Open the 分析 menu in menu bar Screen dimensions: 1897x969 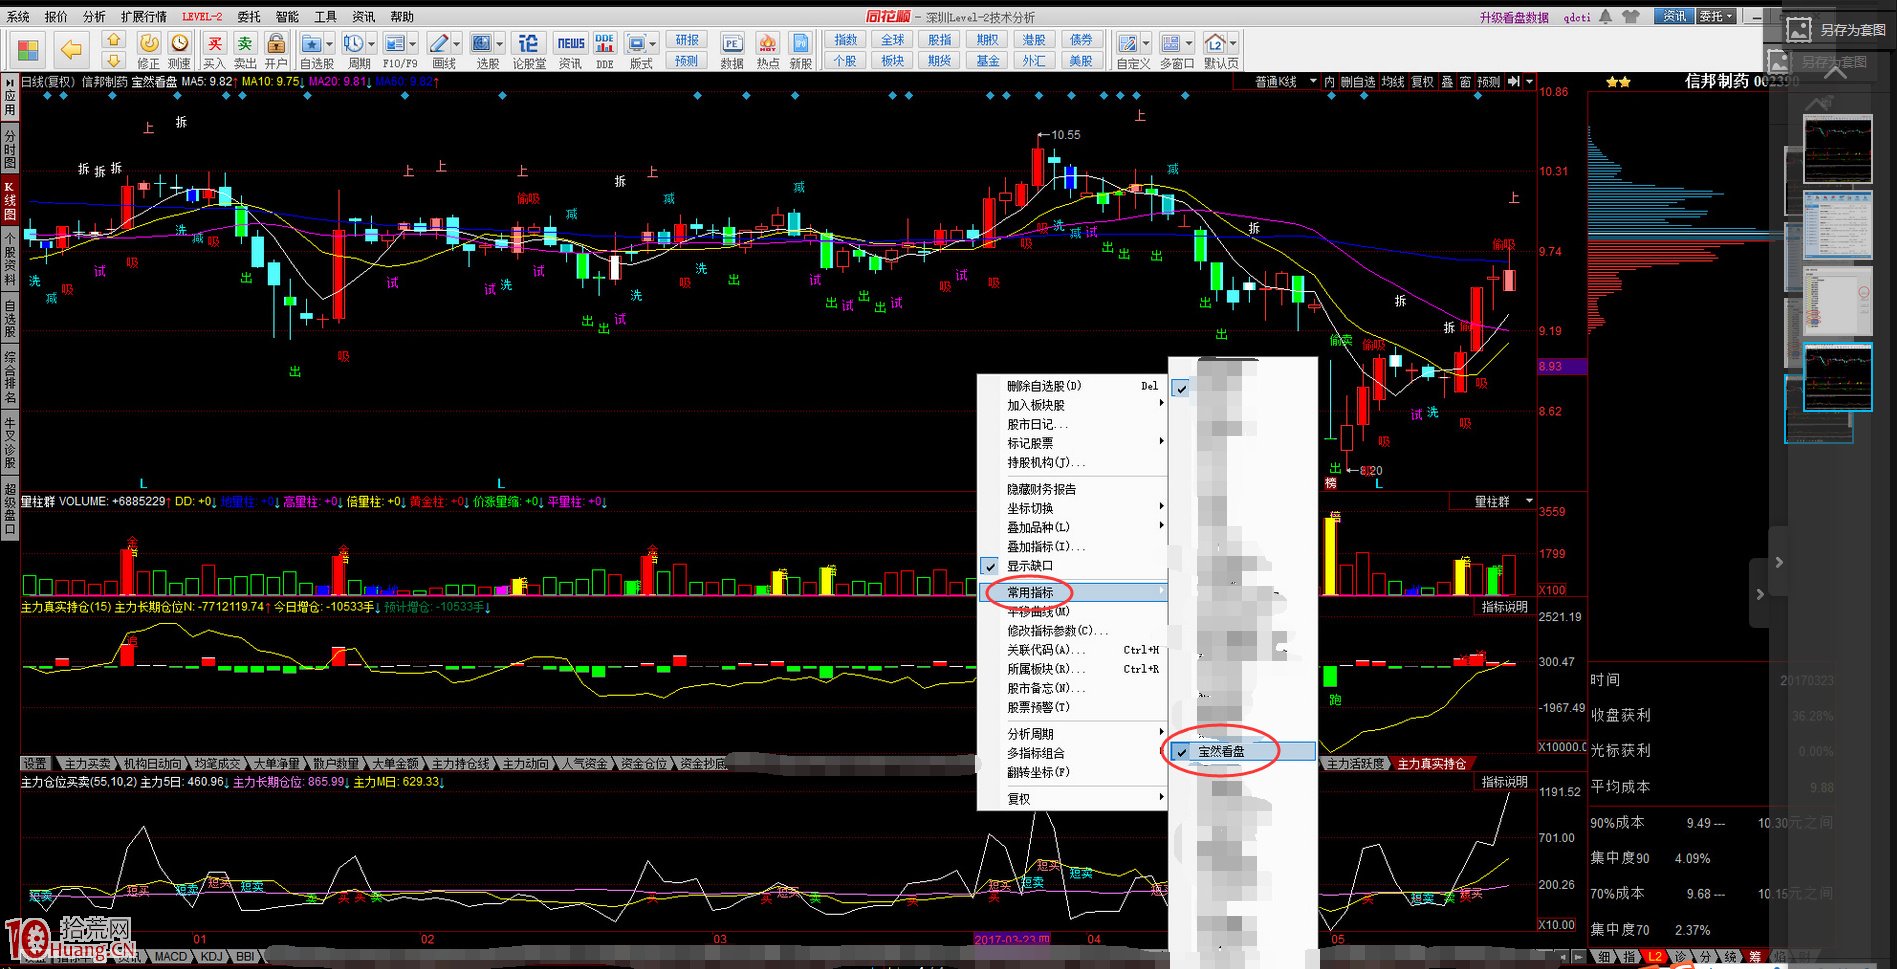[x=94, y=17]
